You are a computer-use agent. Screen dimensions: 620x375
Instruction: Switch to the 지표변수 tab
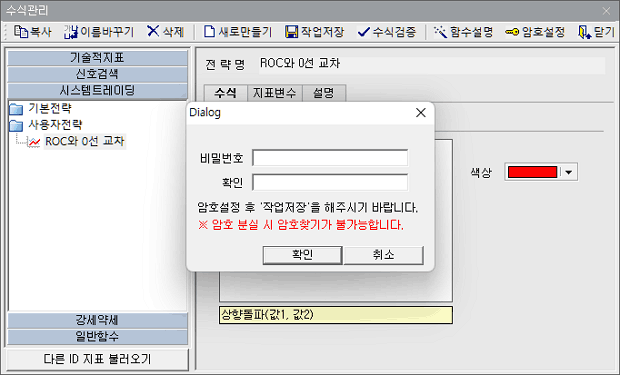tap(274, 93)
